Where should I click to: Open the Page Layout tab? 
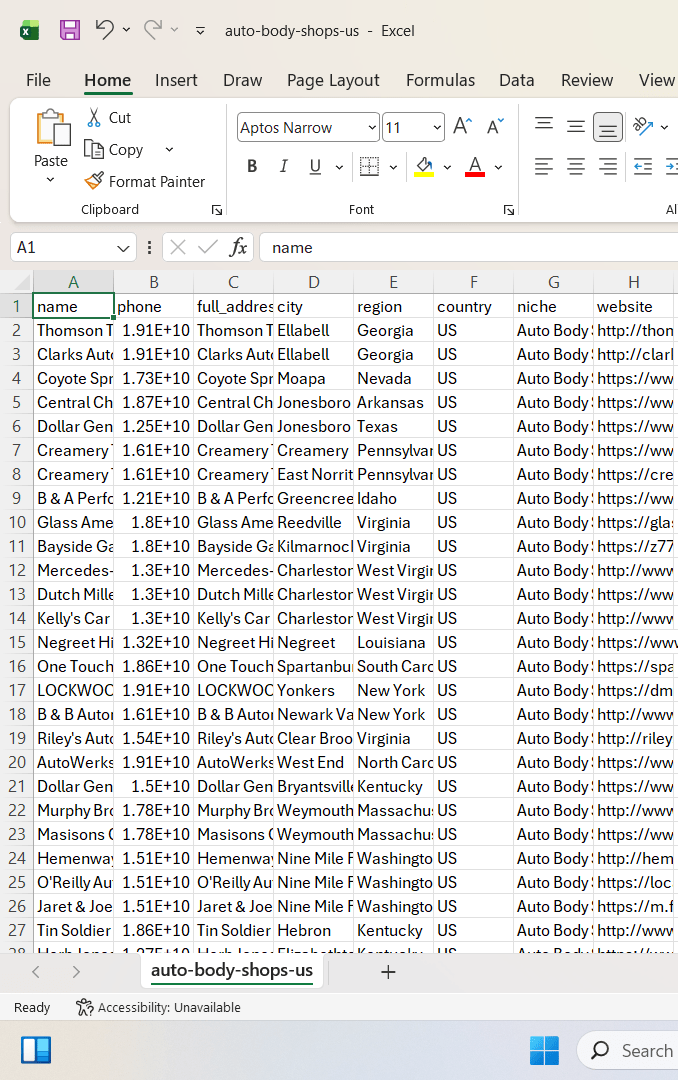click(x=333, y=80)
